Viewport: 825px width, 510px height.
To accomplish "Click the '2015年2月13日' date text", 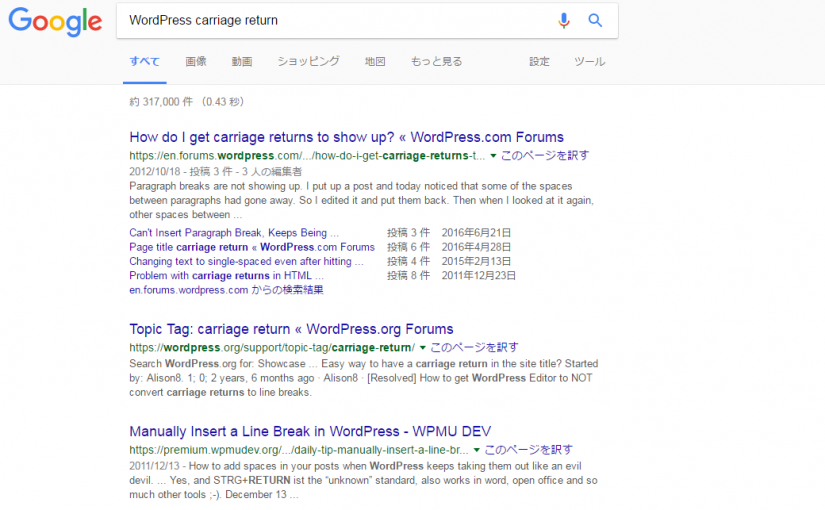I will point(476,261).
